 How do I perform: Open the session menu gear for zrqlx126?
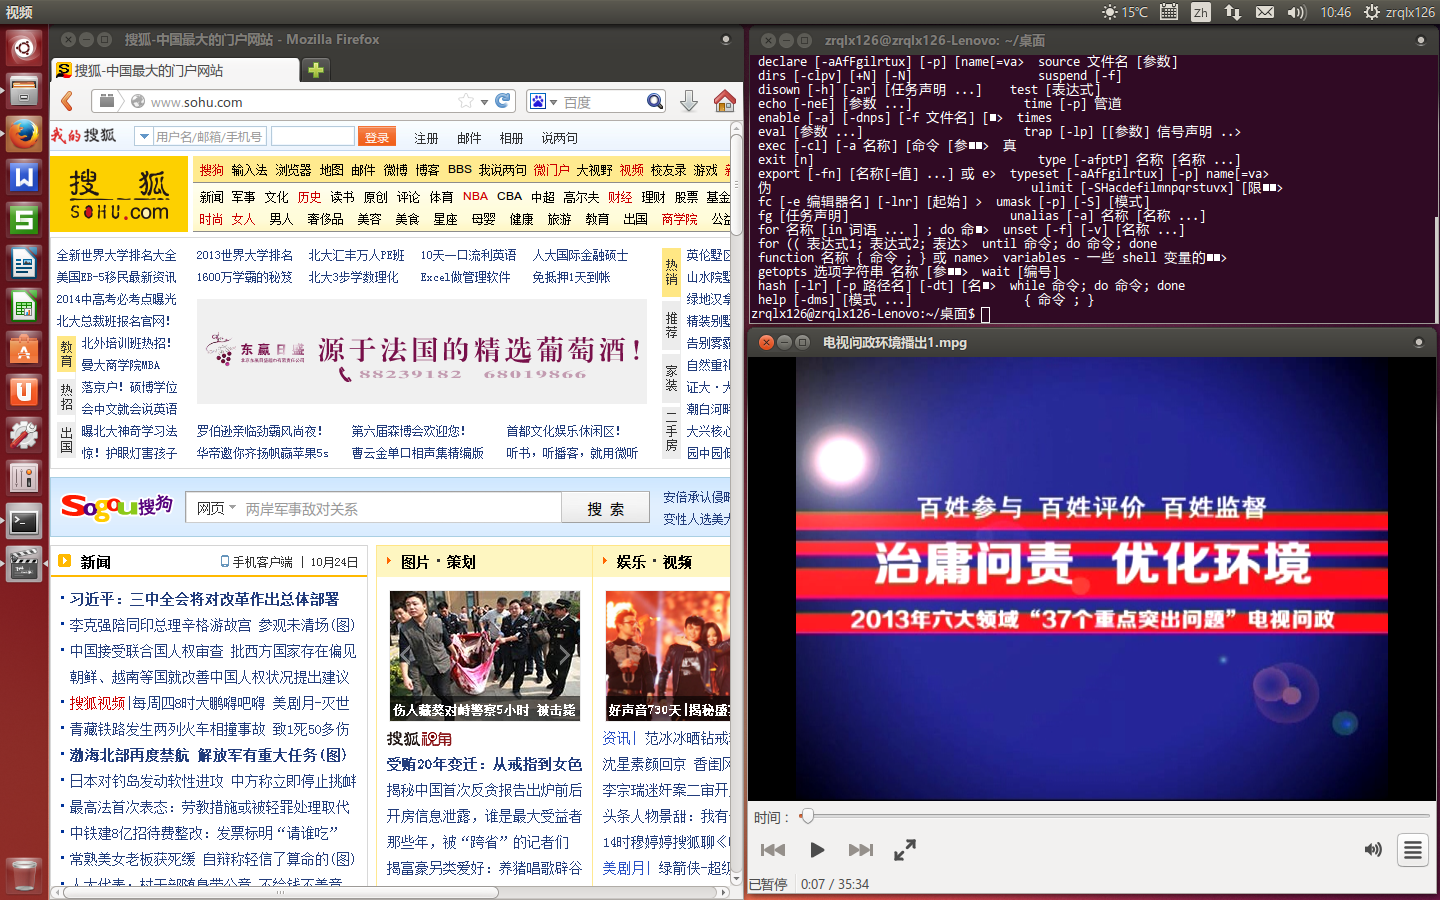click(x=1399, y=12)
